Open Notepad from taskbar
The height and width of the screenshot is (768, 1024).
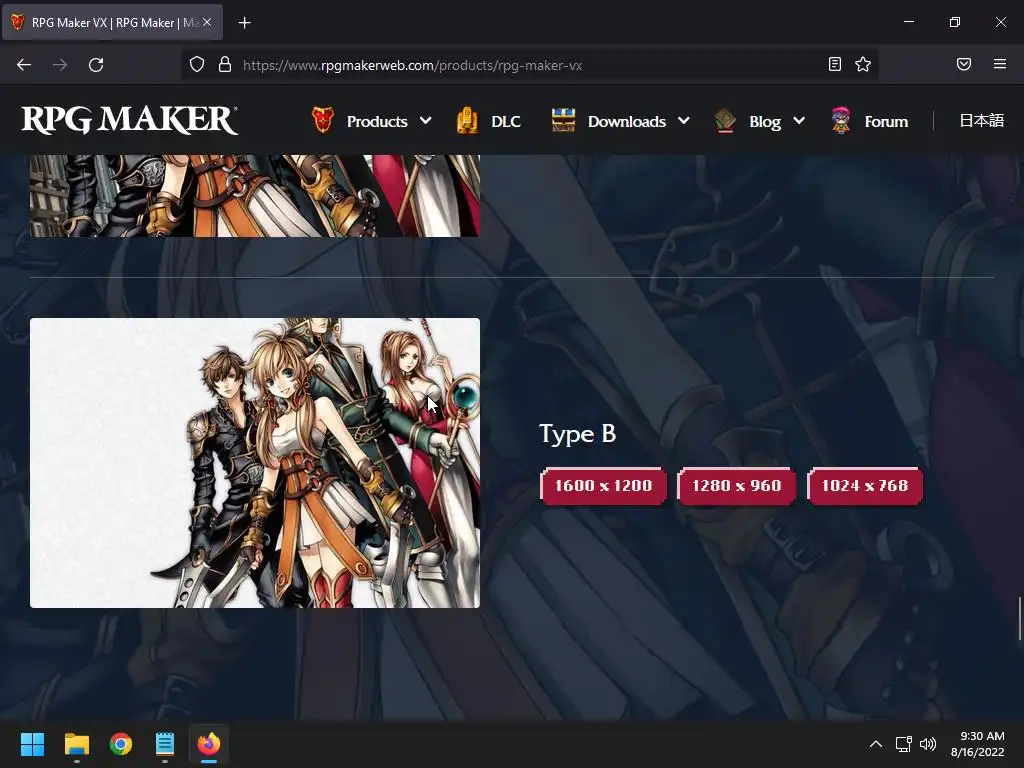tap(165, 744)
